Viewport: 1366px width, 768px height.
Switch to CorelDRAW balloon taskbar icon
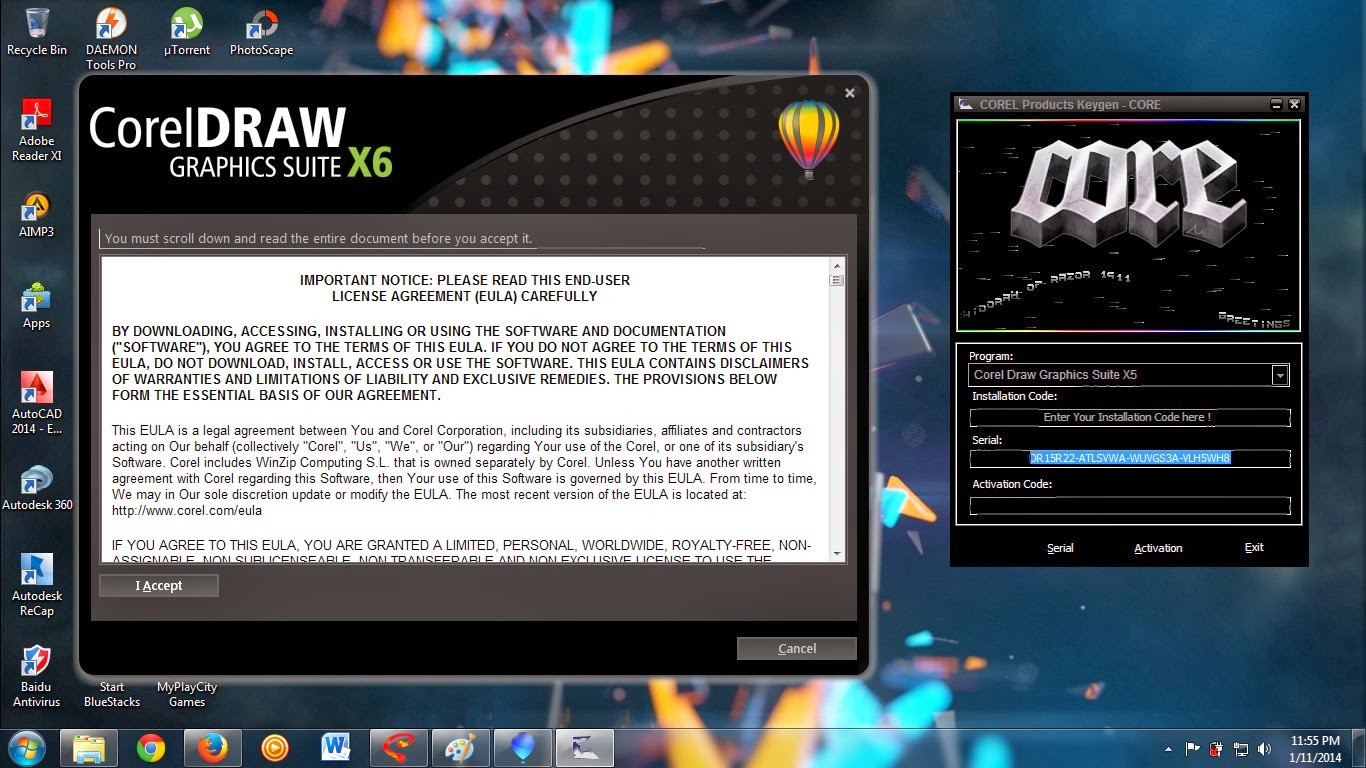point(523,748)
